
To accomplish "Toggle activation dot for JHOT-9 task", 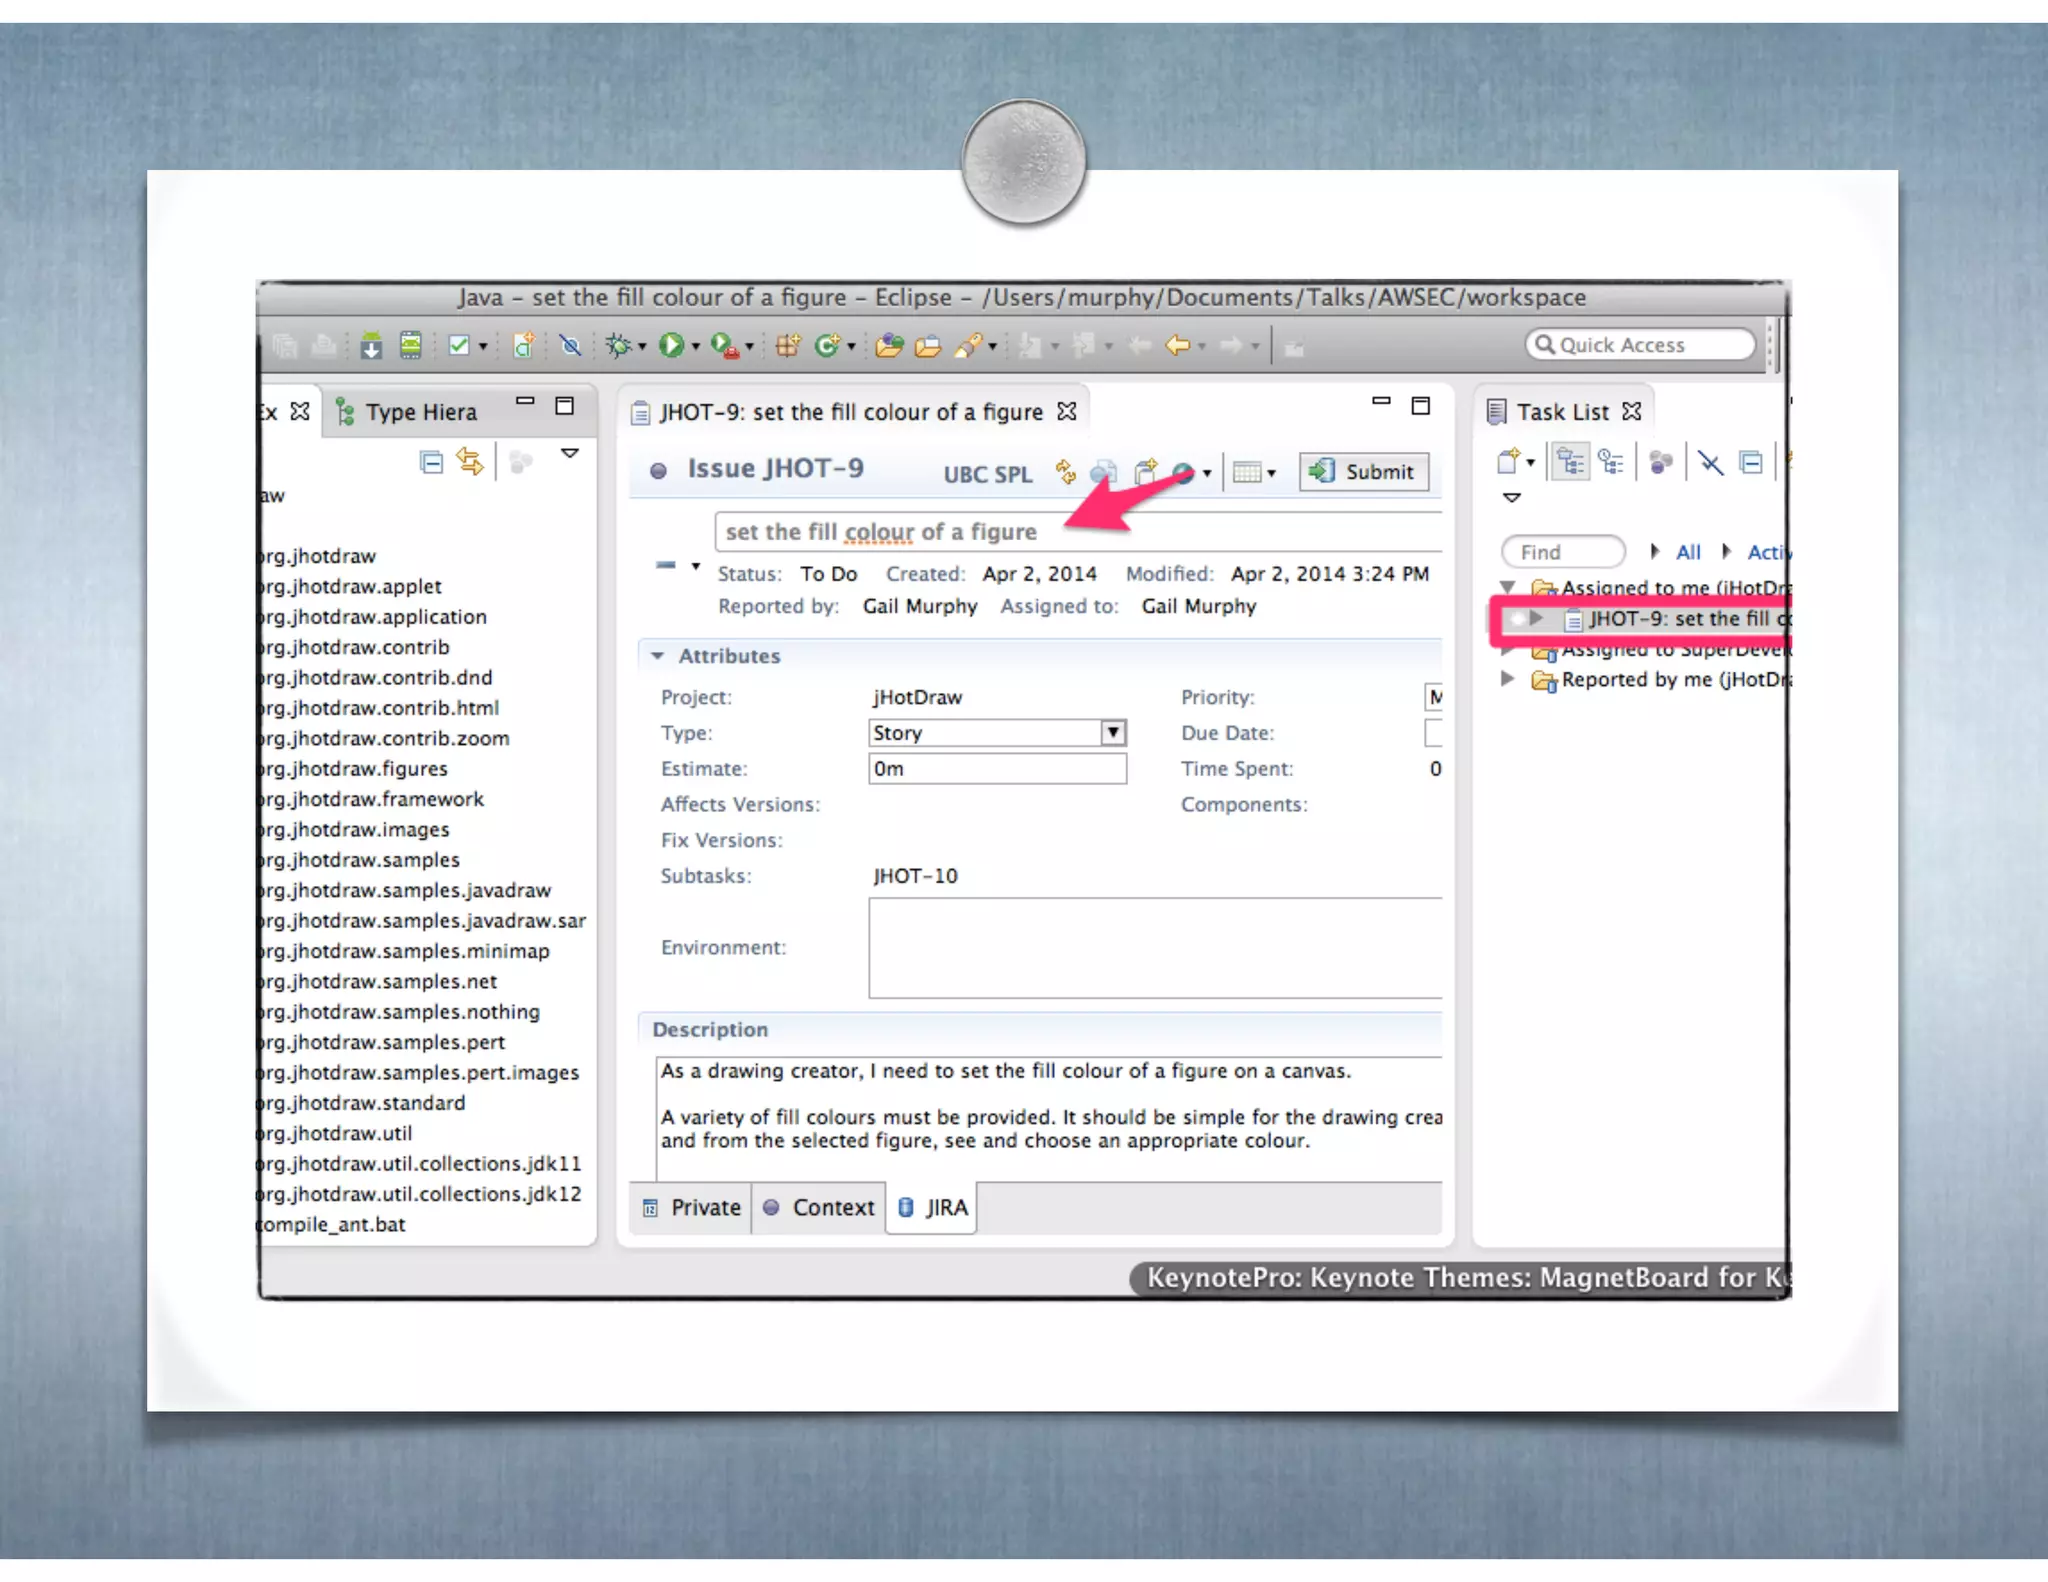I will coord(1516,619).
